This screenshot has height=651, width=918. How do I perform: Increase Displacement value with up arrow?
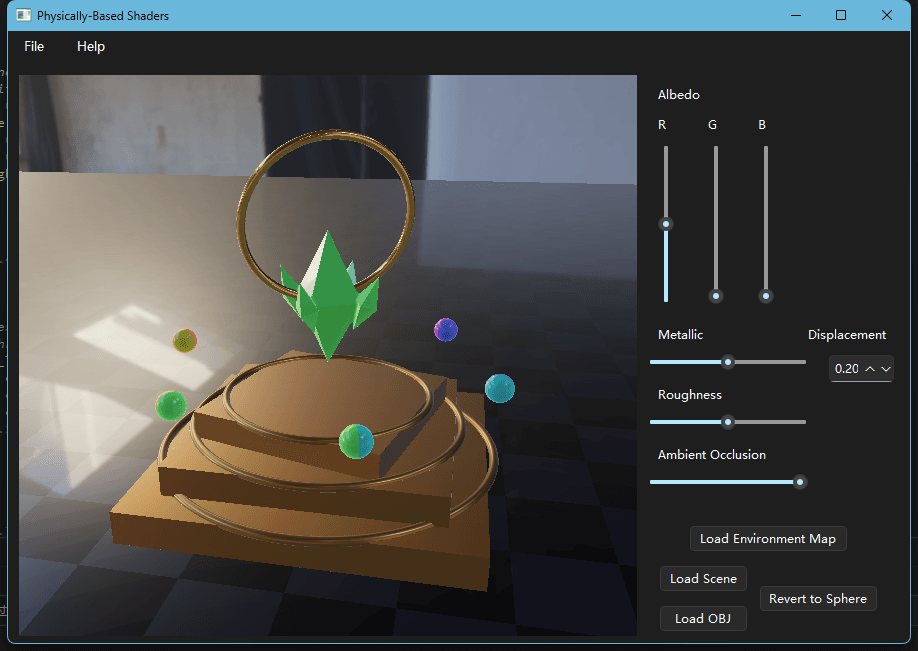pyautogui.click(x=870, y=369)
